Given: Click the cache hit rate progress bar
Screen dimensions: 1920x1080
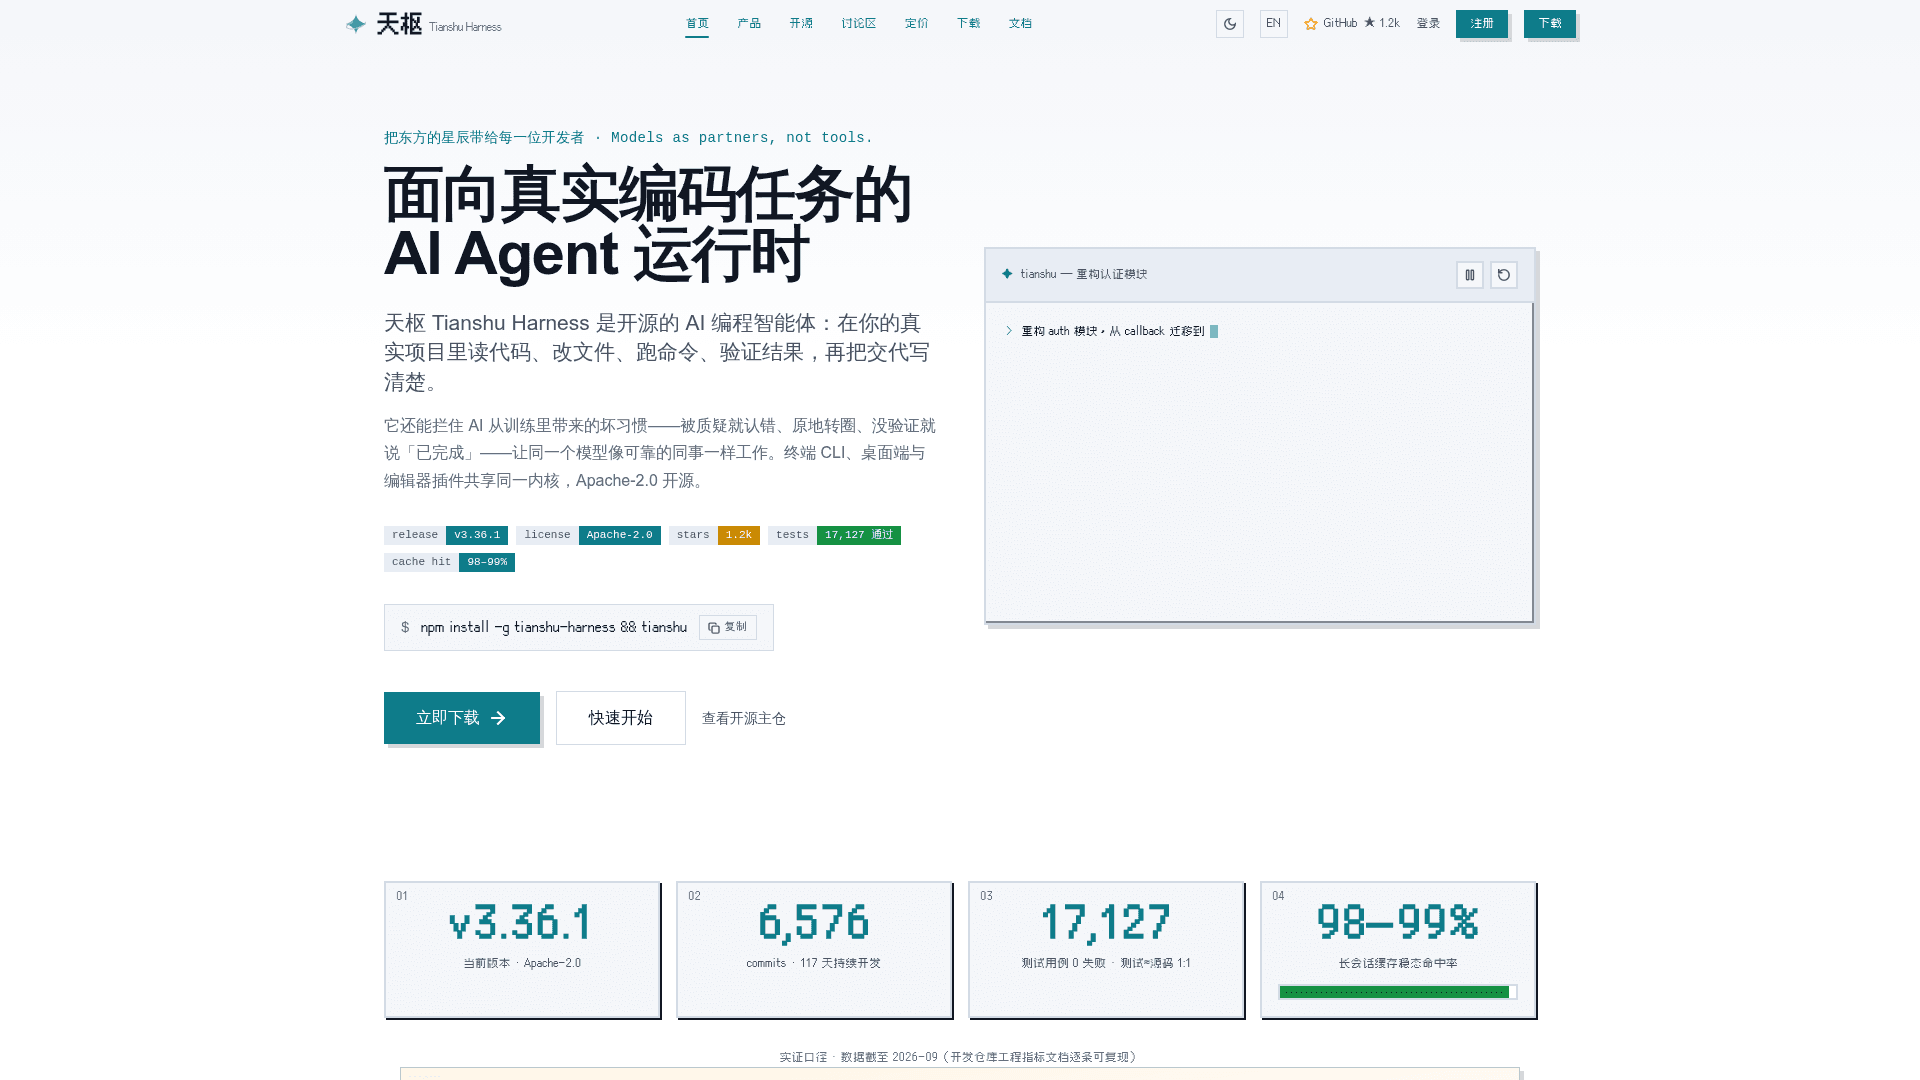Looking at the screenshot, I should click(1398, 992).
